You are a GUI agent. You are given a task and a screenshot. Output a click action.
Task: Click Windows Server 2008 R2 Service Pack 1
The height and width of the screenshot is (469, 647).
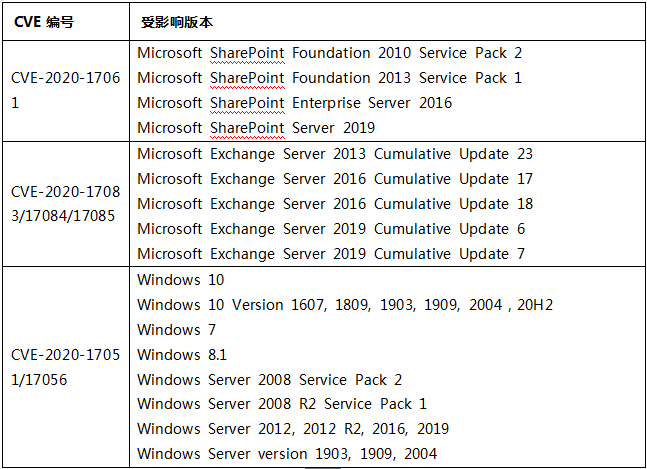click(x=282, y=404)
